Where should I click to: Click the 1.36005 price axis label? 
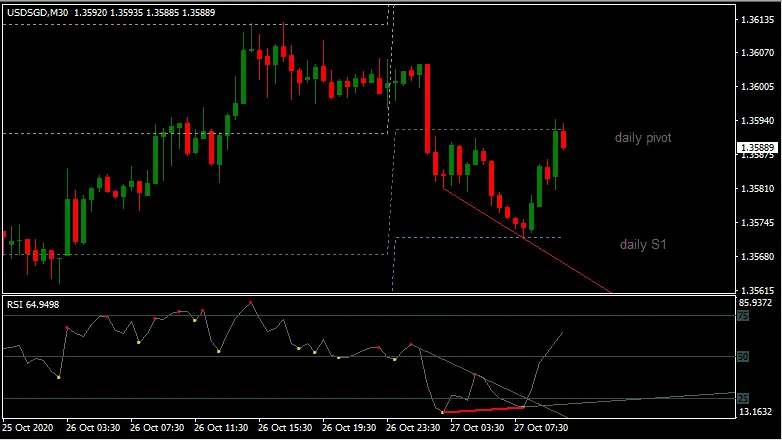coord(757,86)
